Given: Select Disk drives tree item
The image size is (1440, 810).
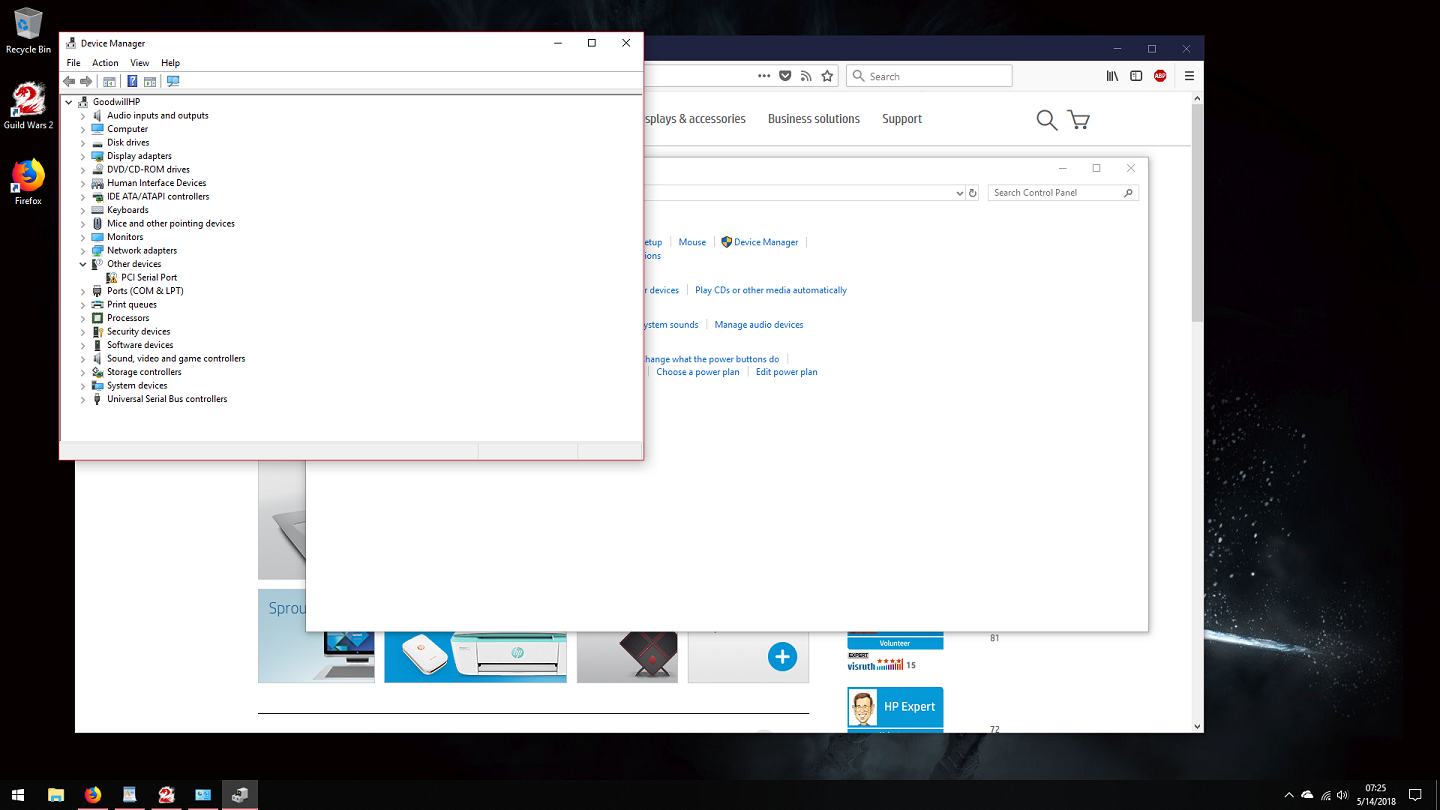Looking at the screenshot, I should click(128, 143).
